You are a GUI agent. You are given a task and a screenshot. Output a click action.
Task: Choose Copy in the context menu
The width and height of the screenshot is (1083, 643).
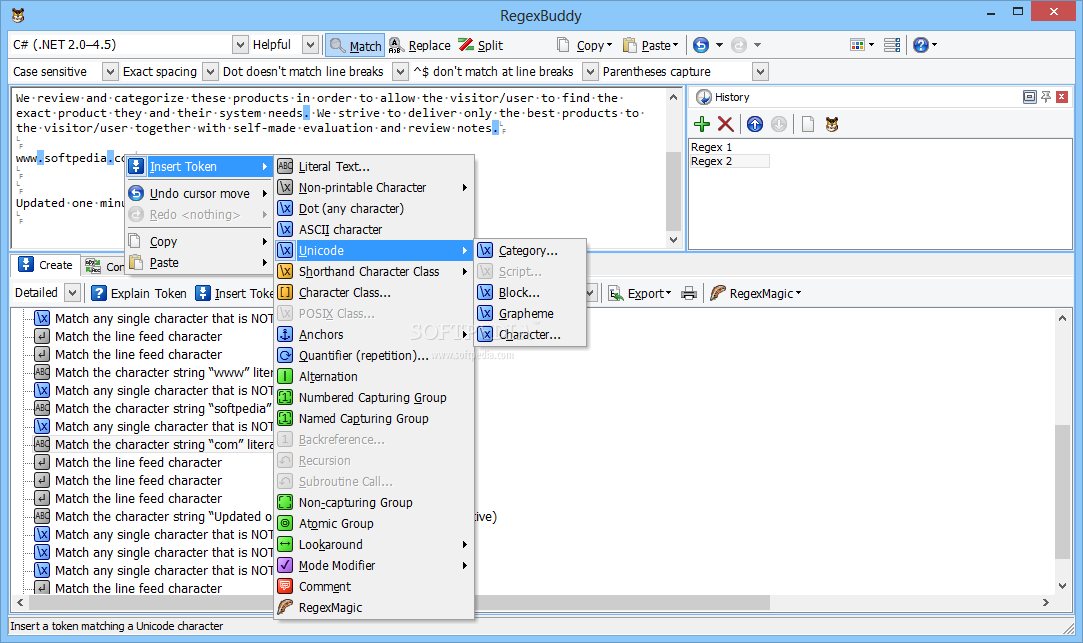coord(199,242)
